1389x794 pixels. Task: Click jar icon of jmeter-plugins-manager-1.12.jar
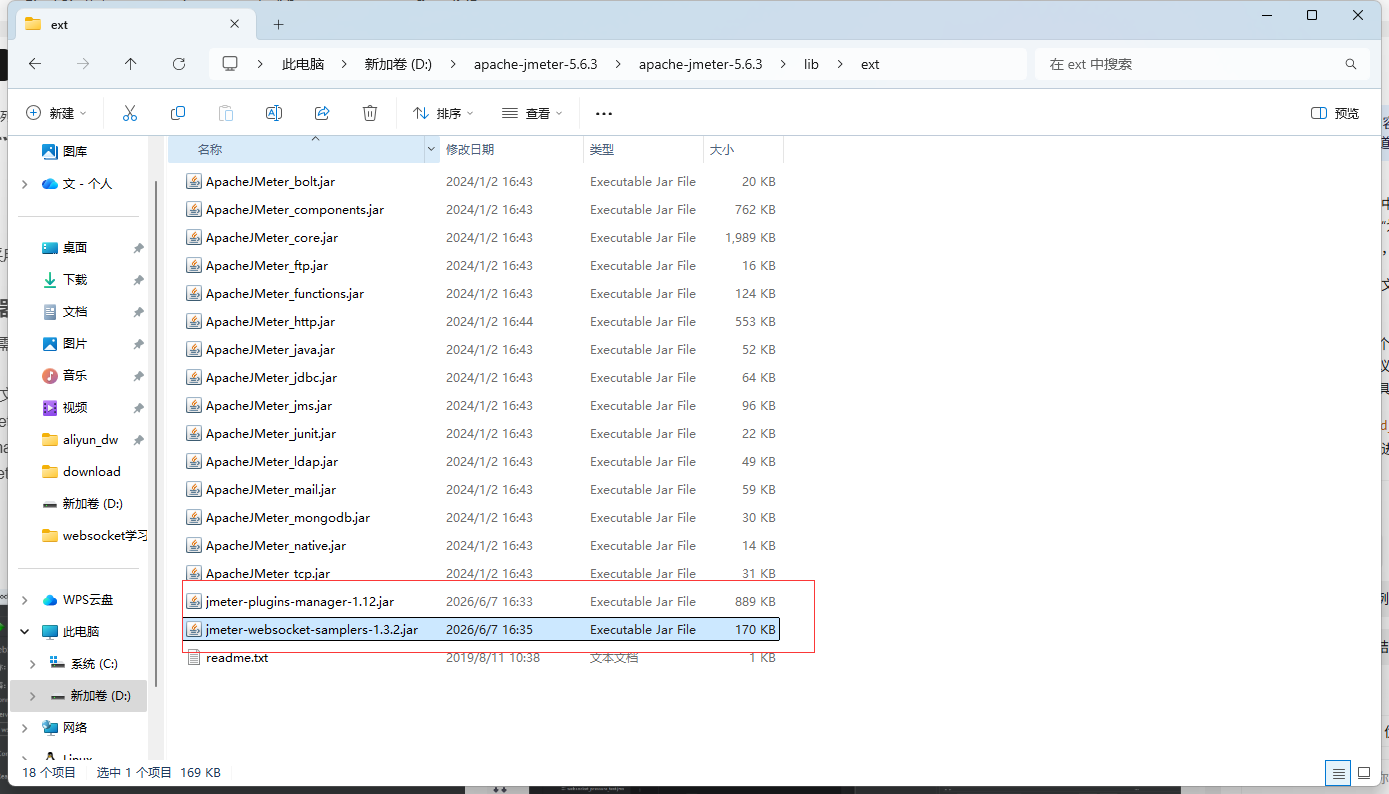point(194,602)
